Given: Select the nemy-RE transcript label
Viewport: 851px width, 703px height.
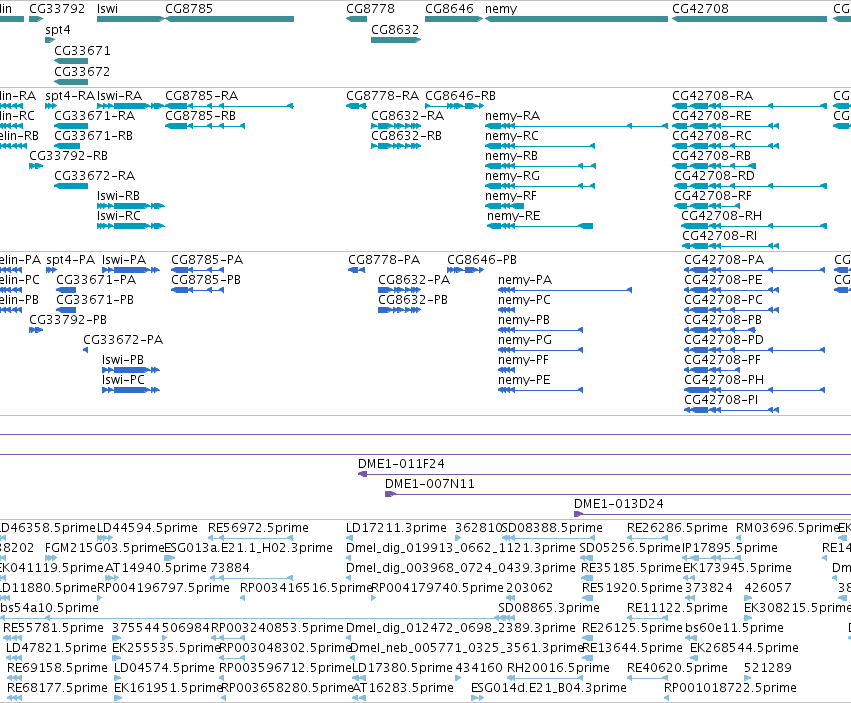Looking at the screenshot, I should pyautogui.click(x=513, y=216).
